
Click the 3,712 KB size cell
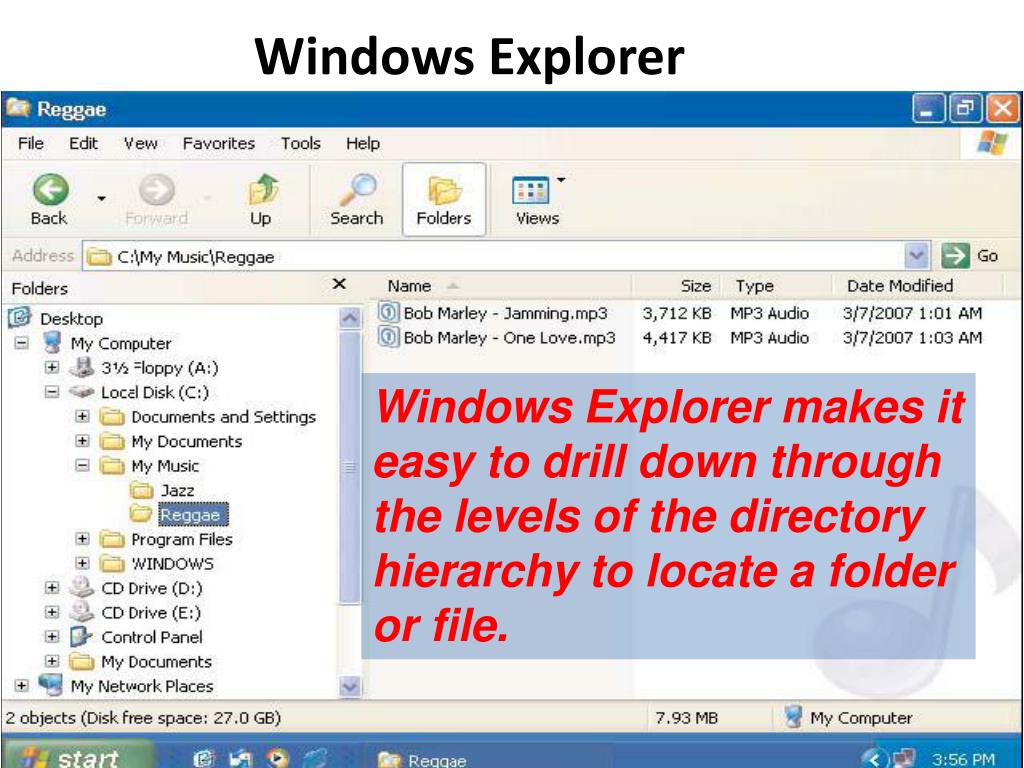click(677, 313)
